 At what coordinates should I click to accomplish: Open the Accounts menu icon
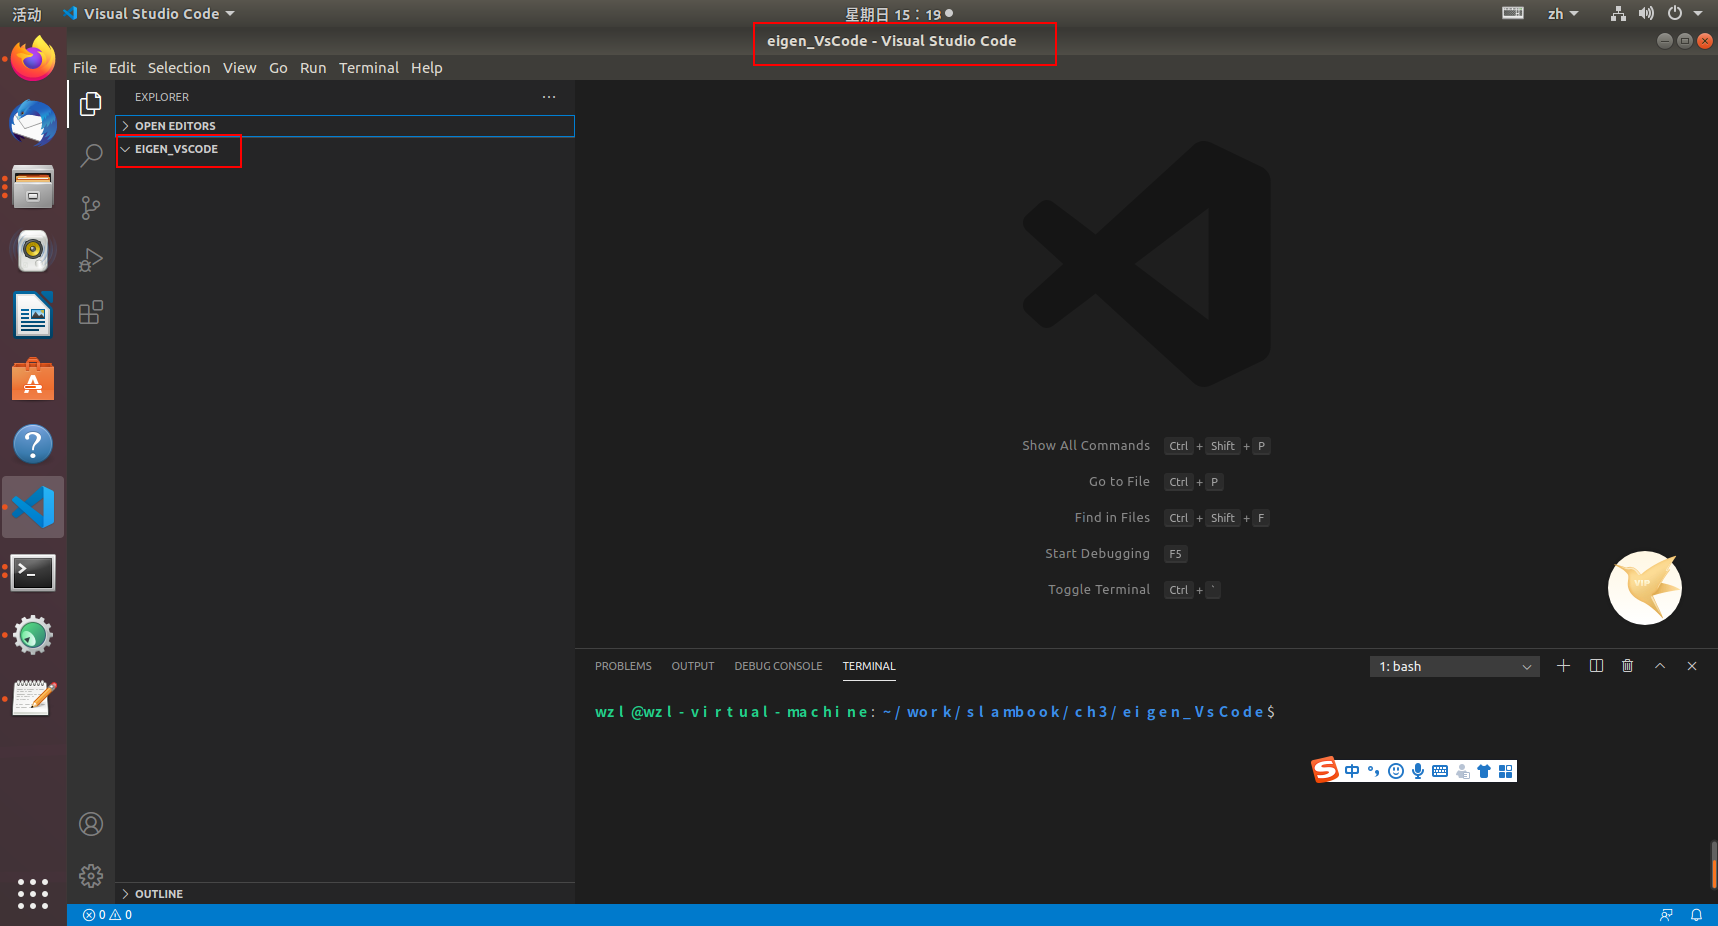(91, 824)
